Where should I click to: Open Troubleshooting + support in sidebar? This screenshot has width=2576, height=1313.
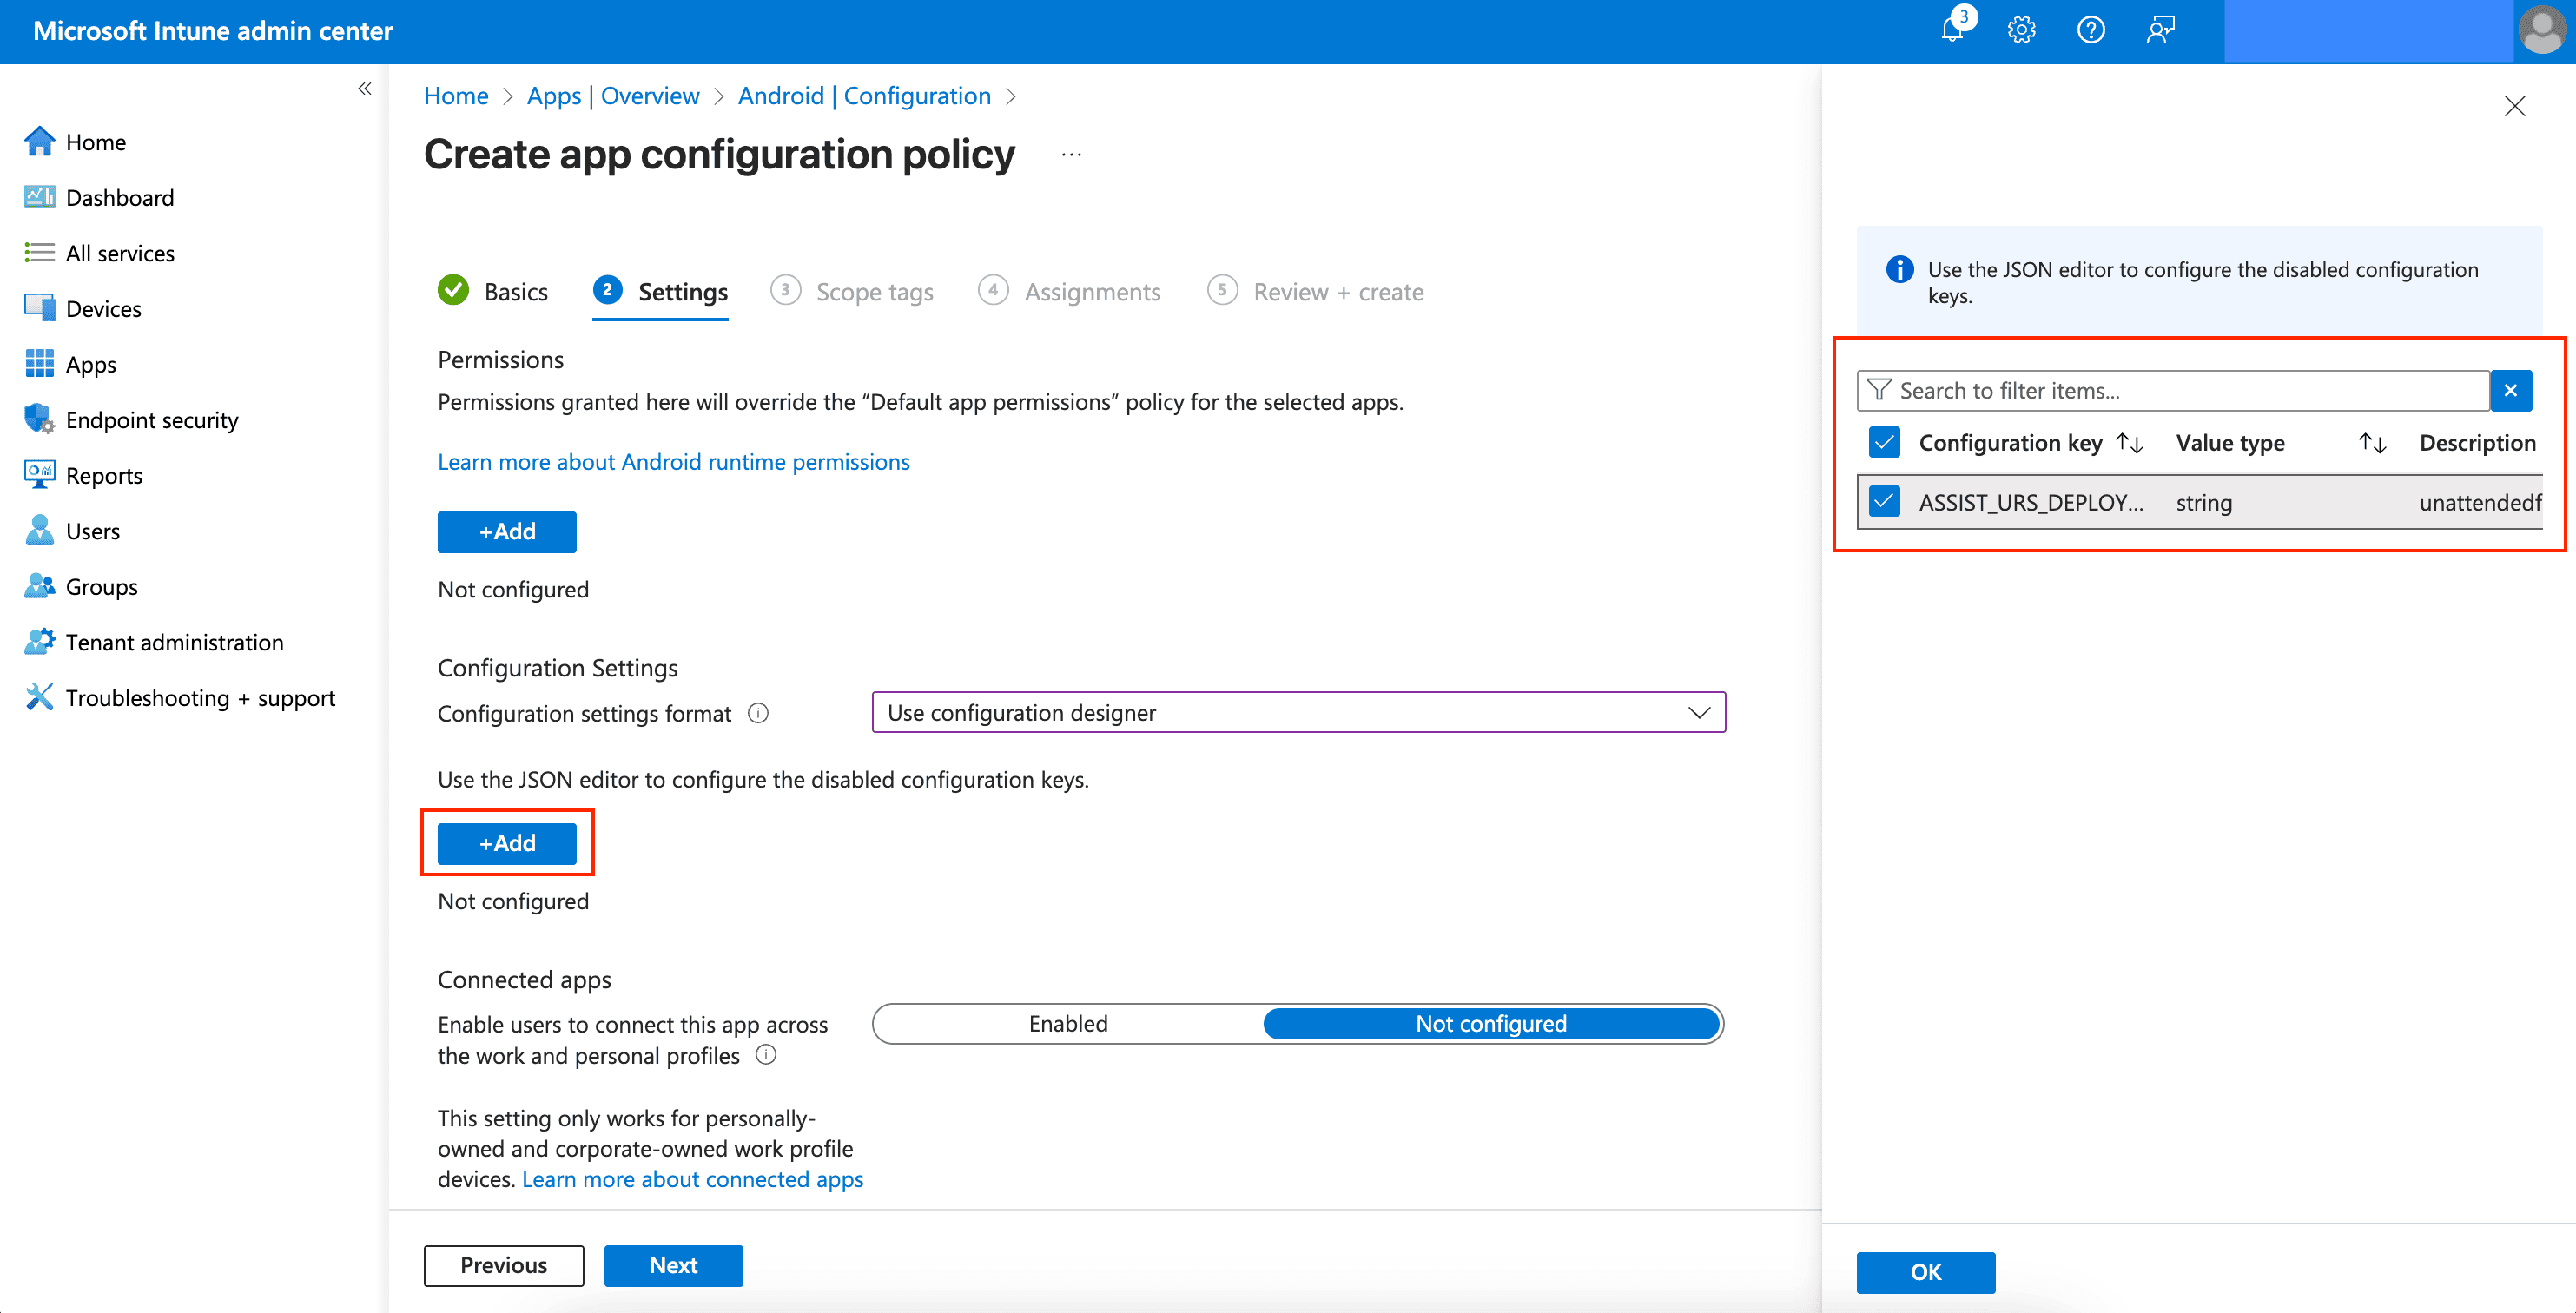coord(200,698)
